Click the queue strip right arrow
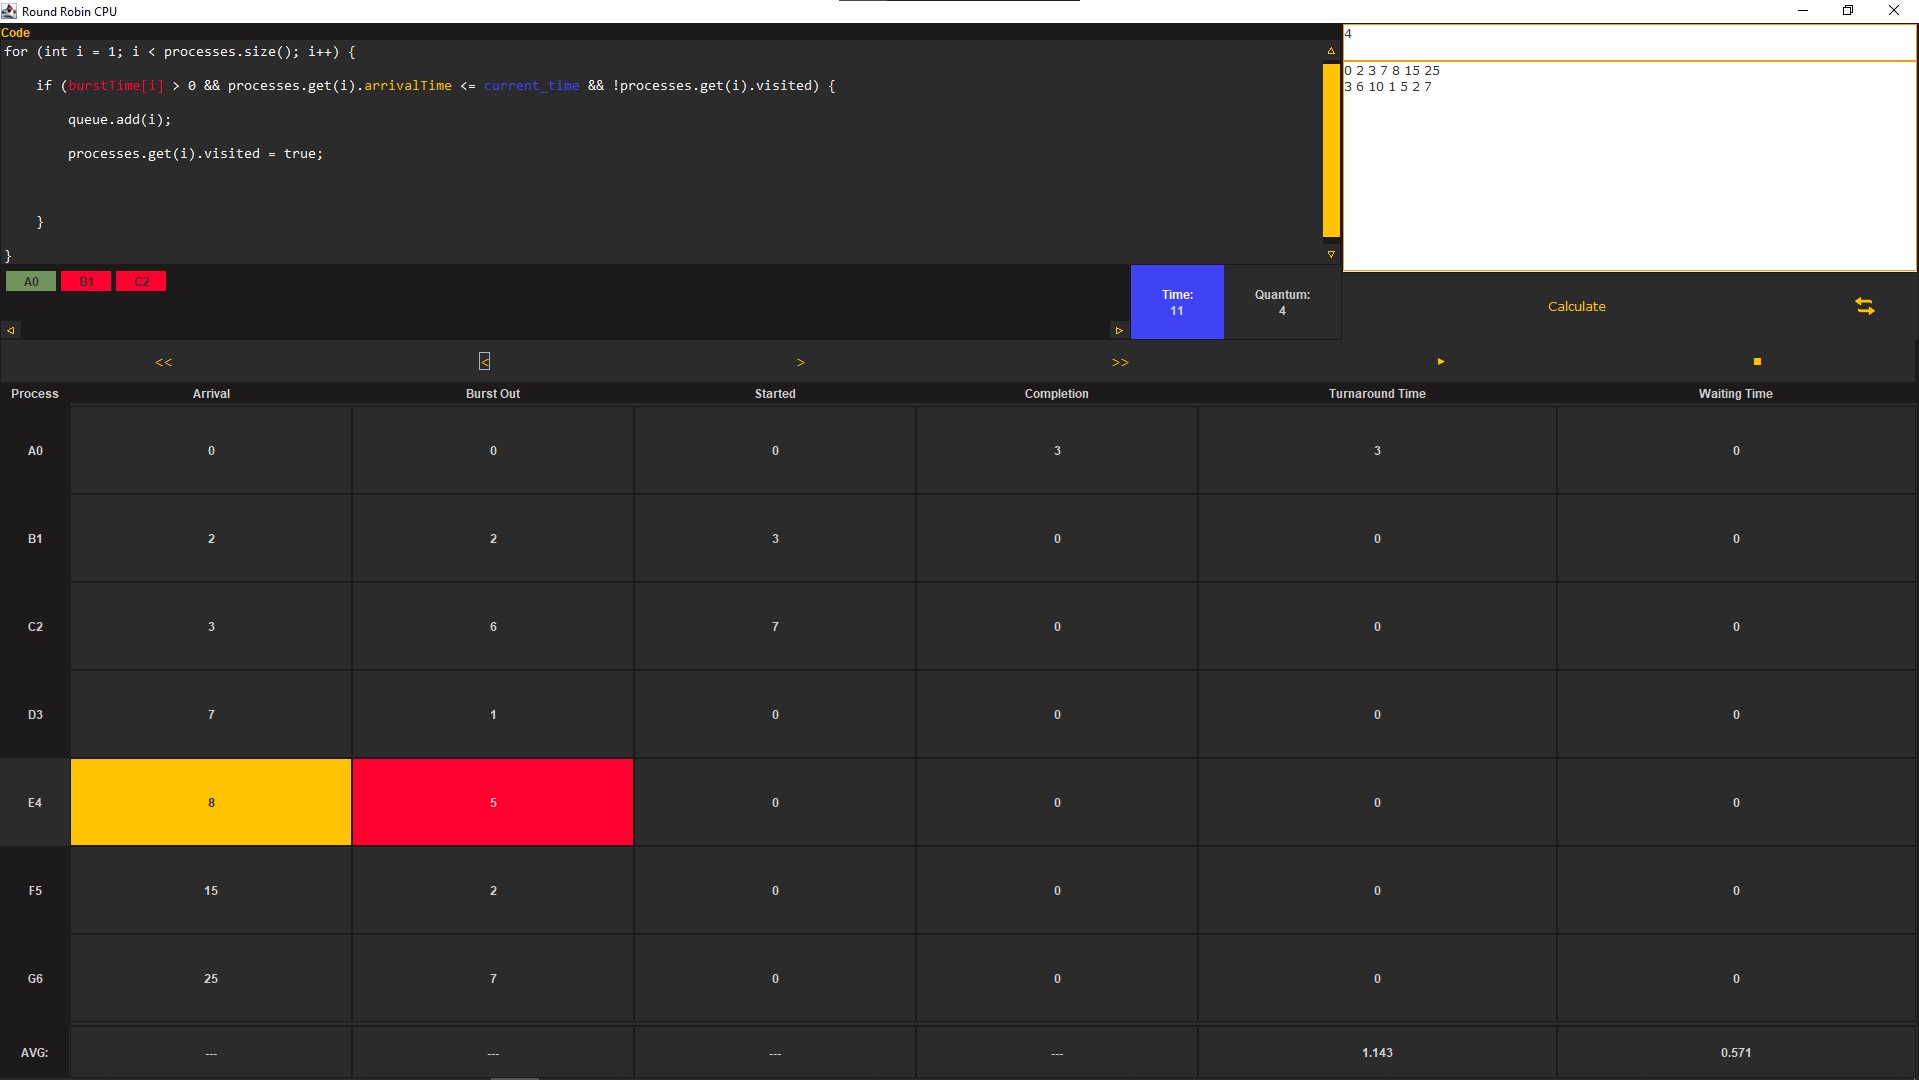The width and height of the screenshot is (1919, 1080). (1119, 330)
